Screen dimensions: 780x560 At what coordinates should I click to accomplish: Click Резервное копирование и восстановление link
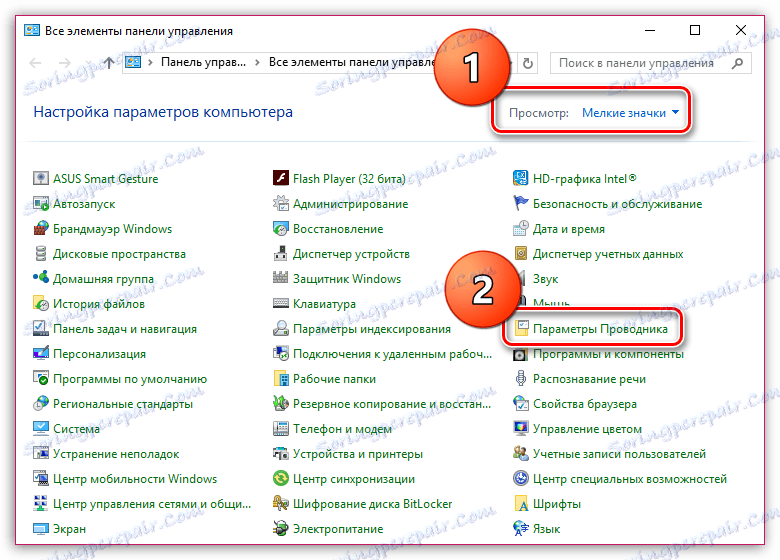pyautogui.click(x=391, y=404)
